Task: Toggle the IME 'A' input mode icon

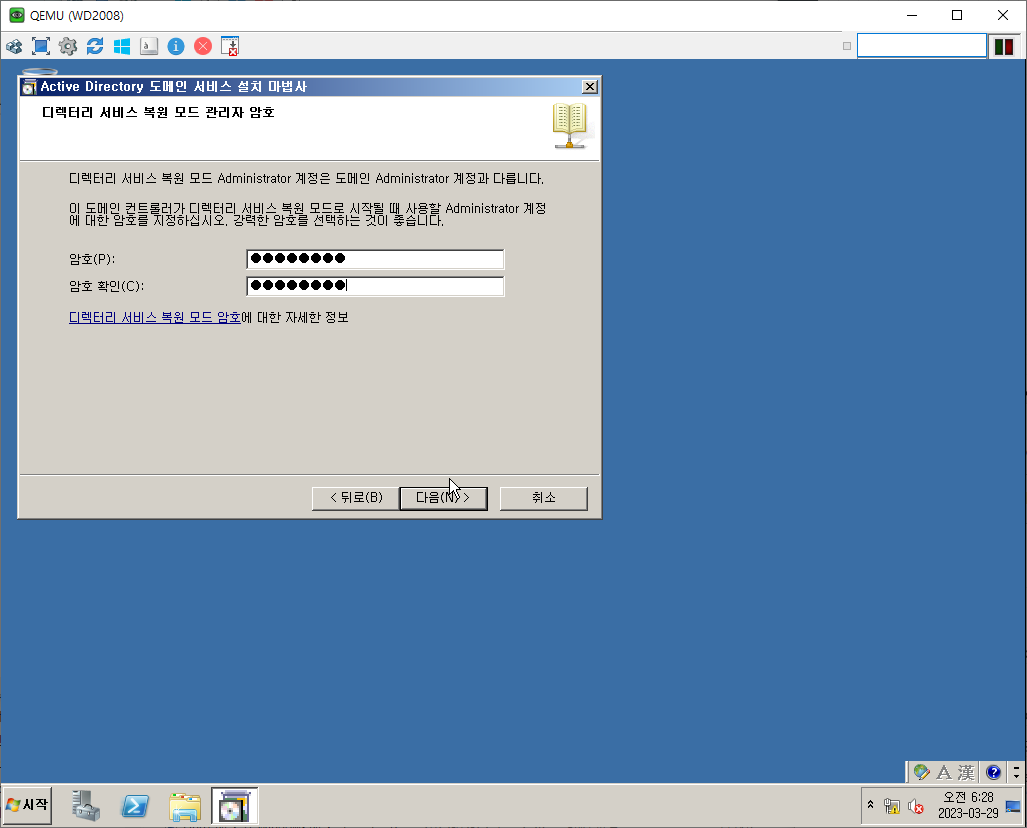Action: pos(944,772)
